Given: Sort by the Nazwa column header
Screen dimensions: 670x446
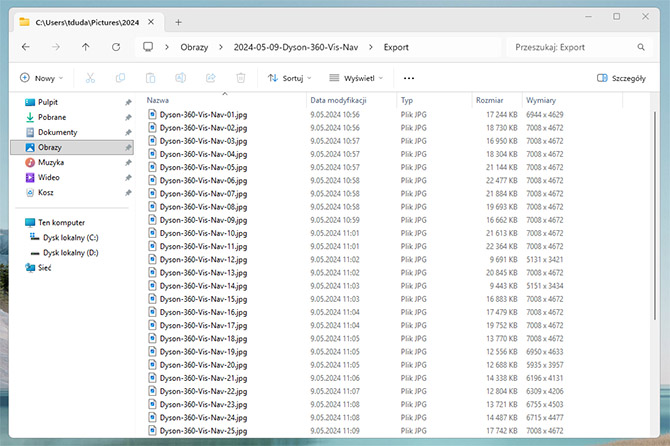Looking at the screenshot, I should 158,100.
